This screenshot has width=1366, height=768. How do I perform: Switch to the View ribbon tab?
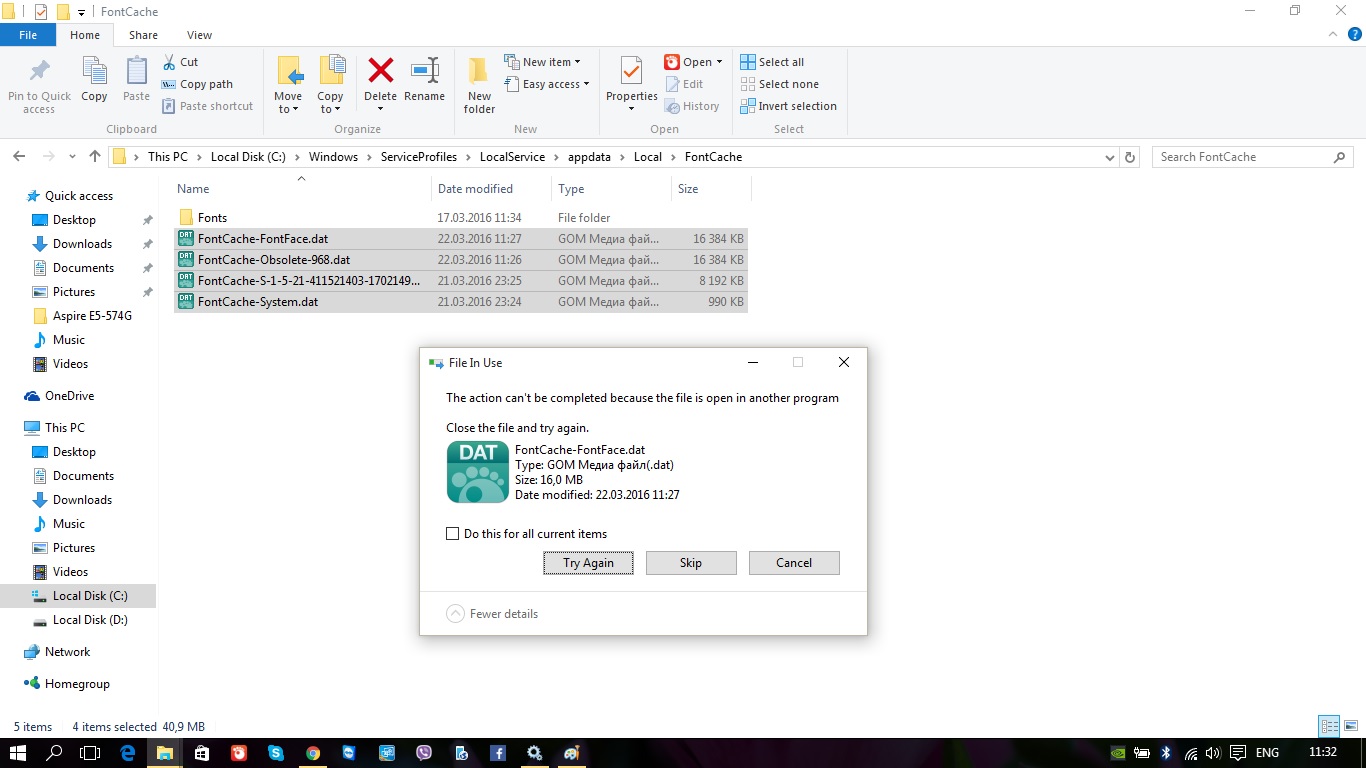point(199,35)
